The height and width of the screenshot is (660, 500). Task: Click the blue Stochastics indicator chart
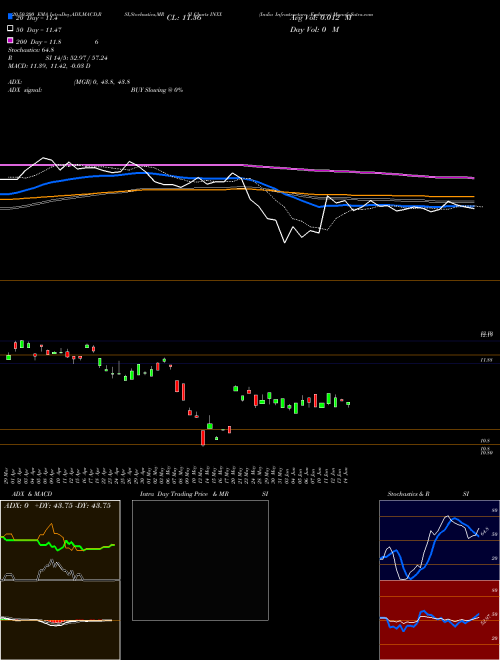tap(439, 540)
